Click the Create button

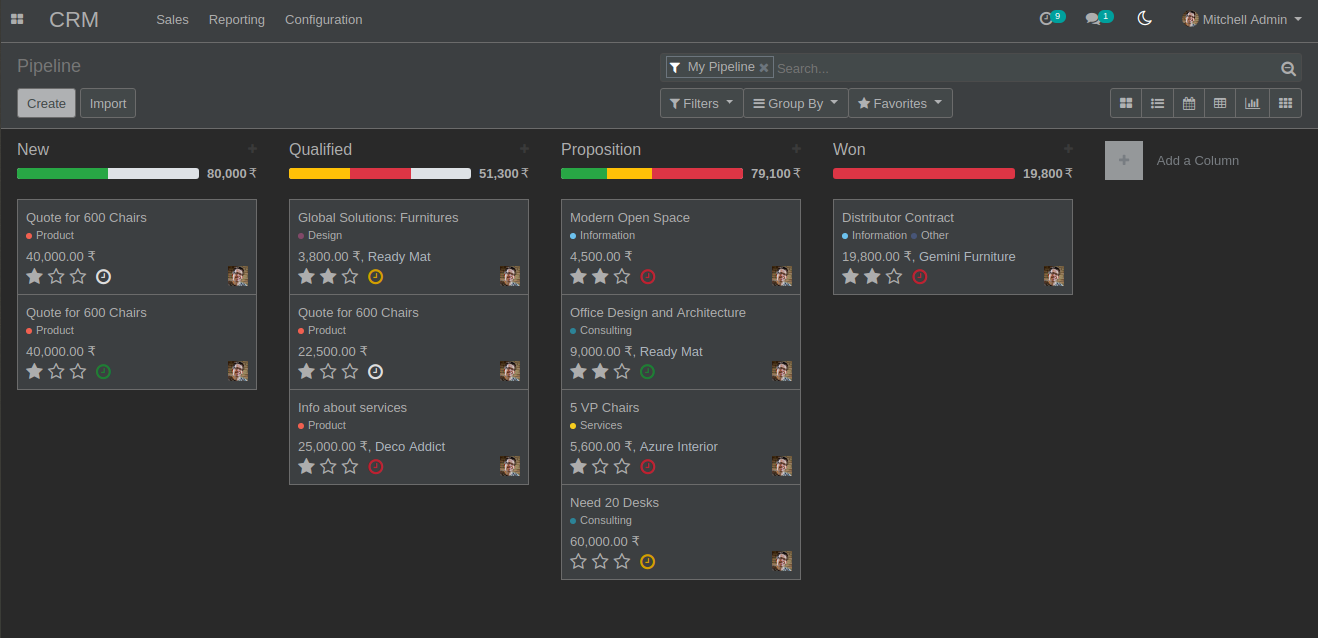tap(46, 103)
